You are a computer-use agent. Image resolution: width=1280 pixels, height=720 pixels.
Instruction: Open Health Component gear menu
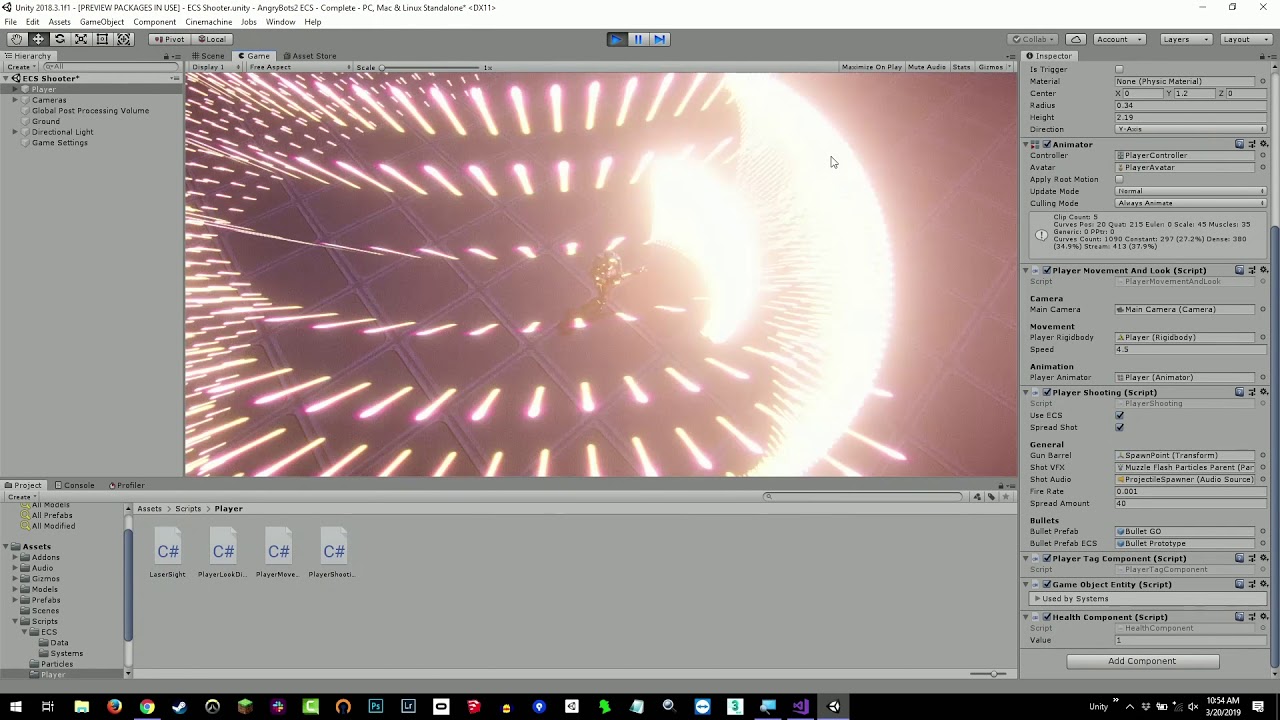coord(1264,617)
